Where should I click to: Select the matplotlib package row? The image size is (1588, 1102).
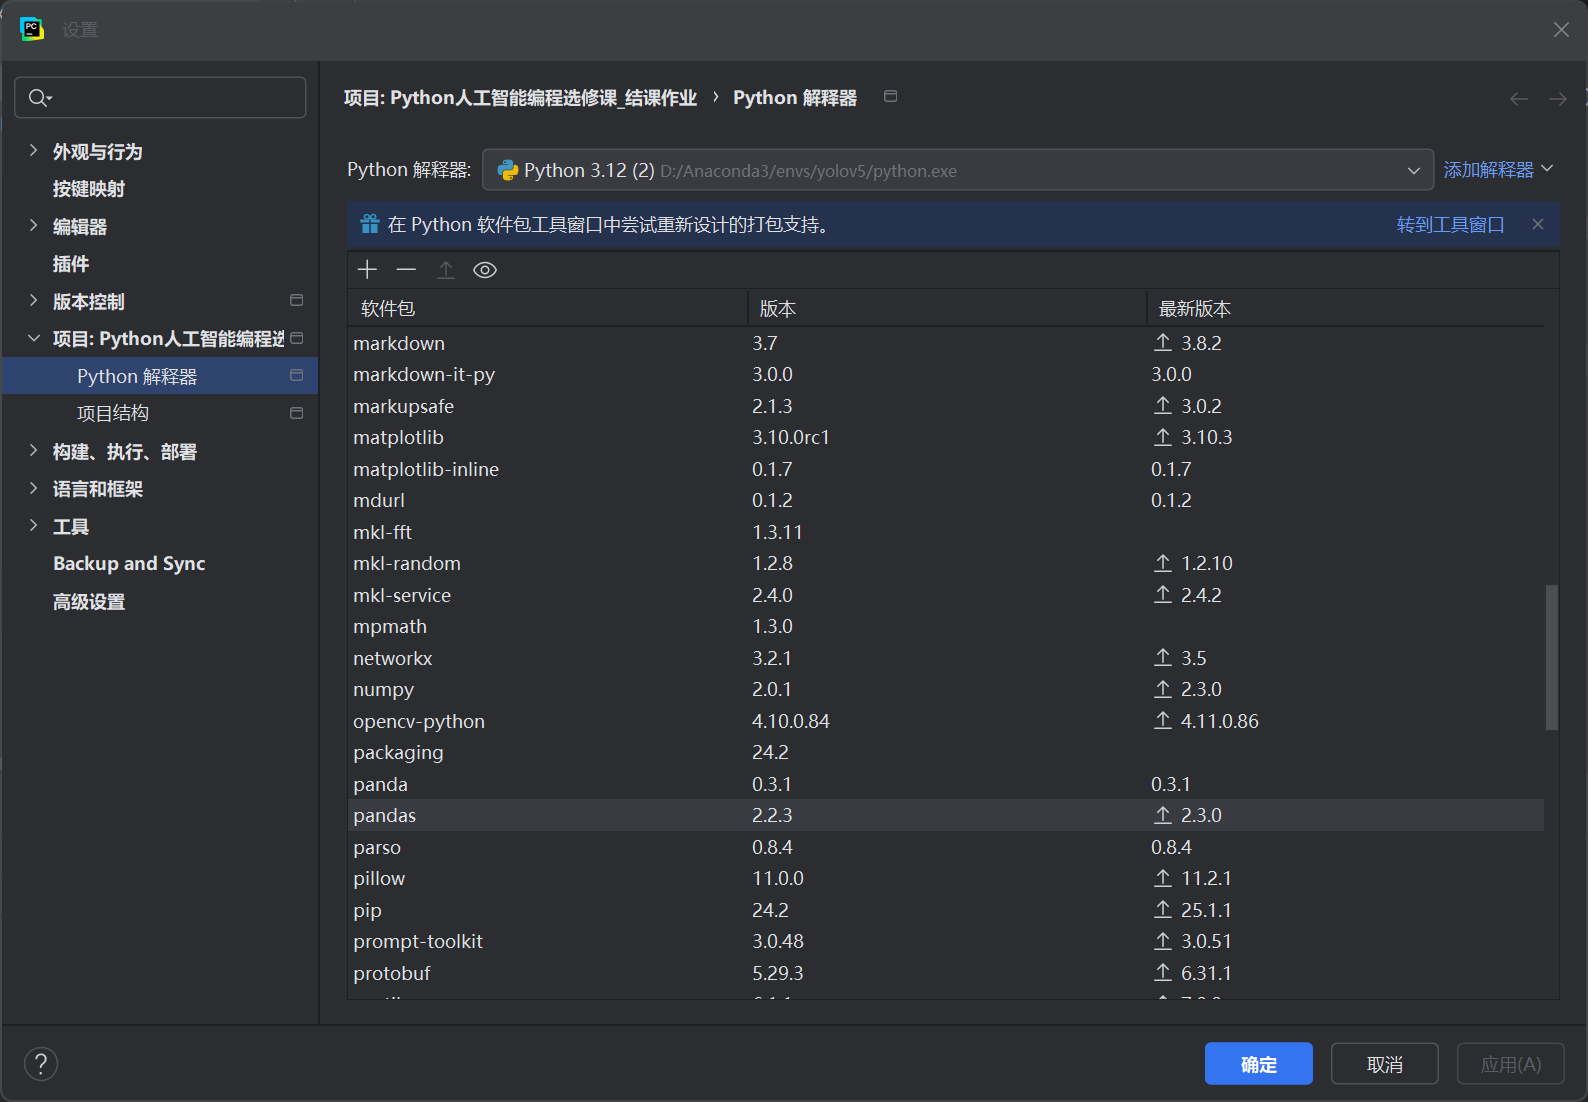pos(946,437)
